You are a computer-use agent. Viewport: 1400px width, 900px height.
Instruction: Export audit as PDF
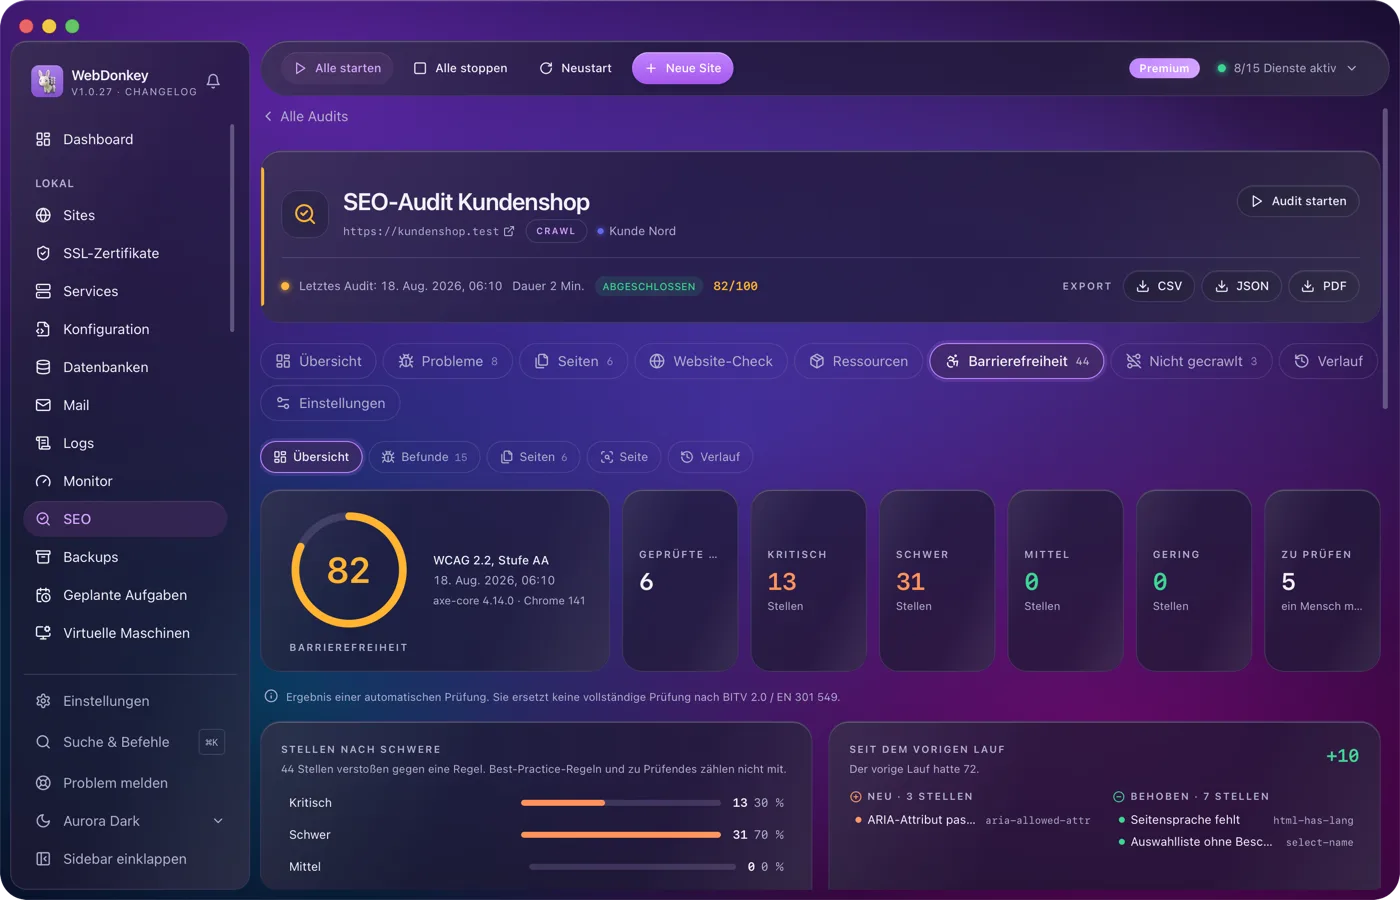[x=1324, y=286]
